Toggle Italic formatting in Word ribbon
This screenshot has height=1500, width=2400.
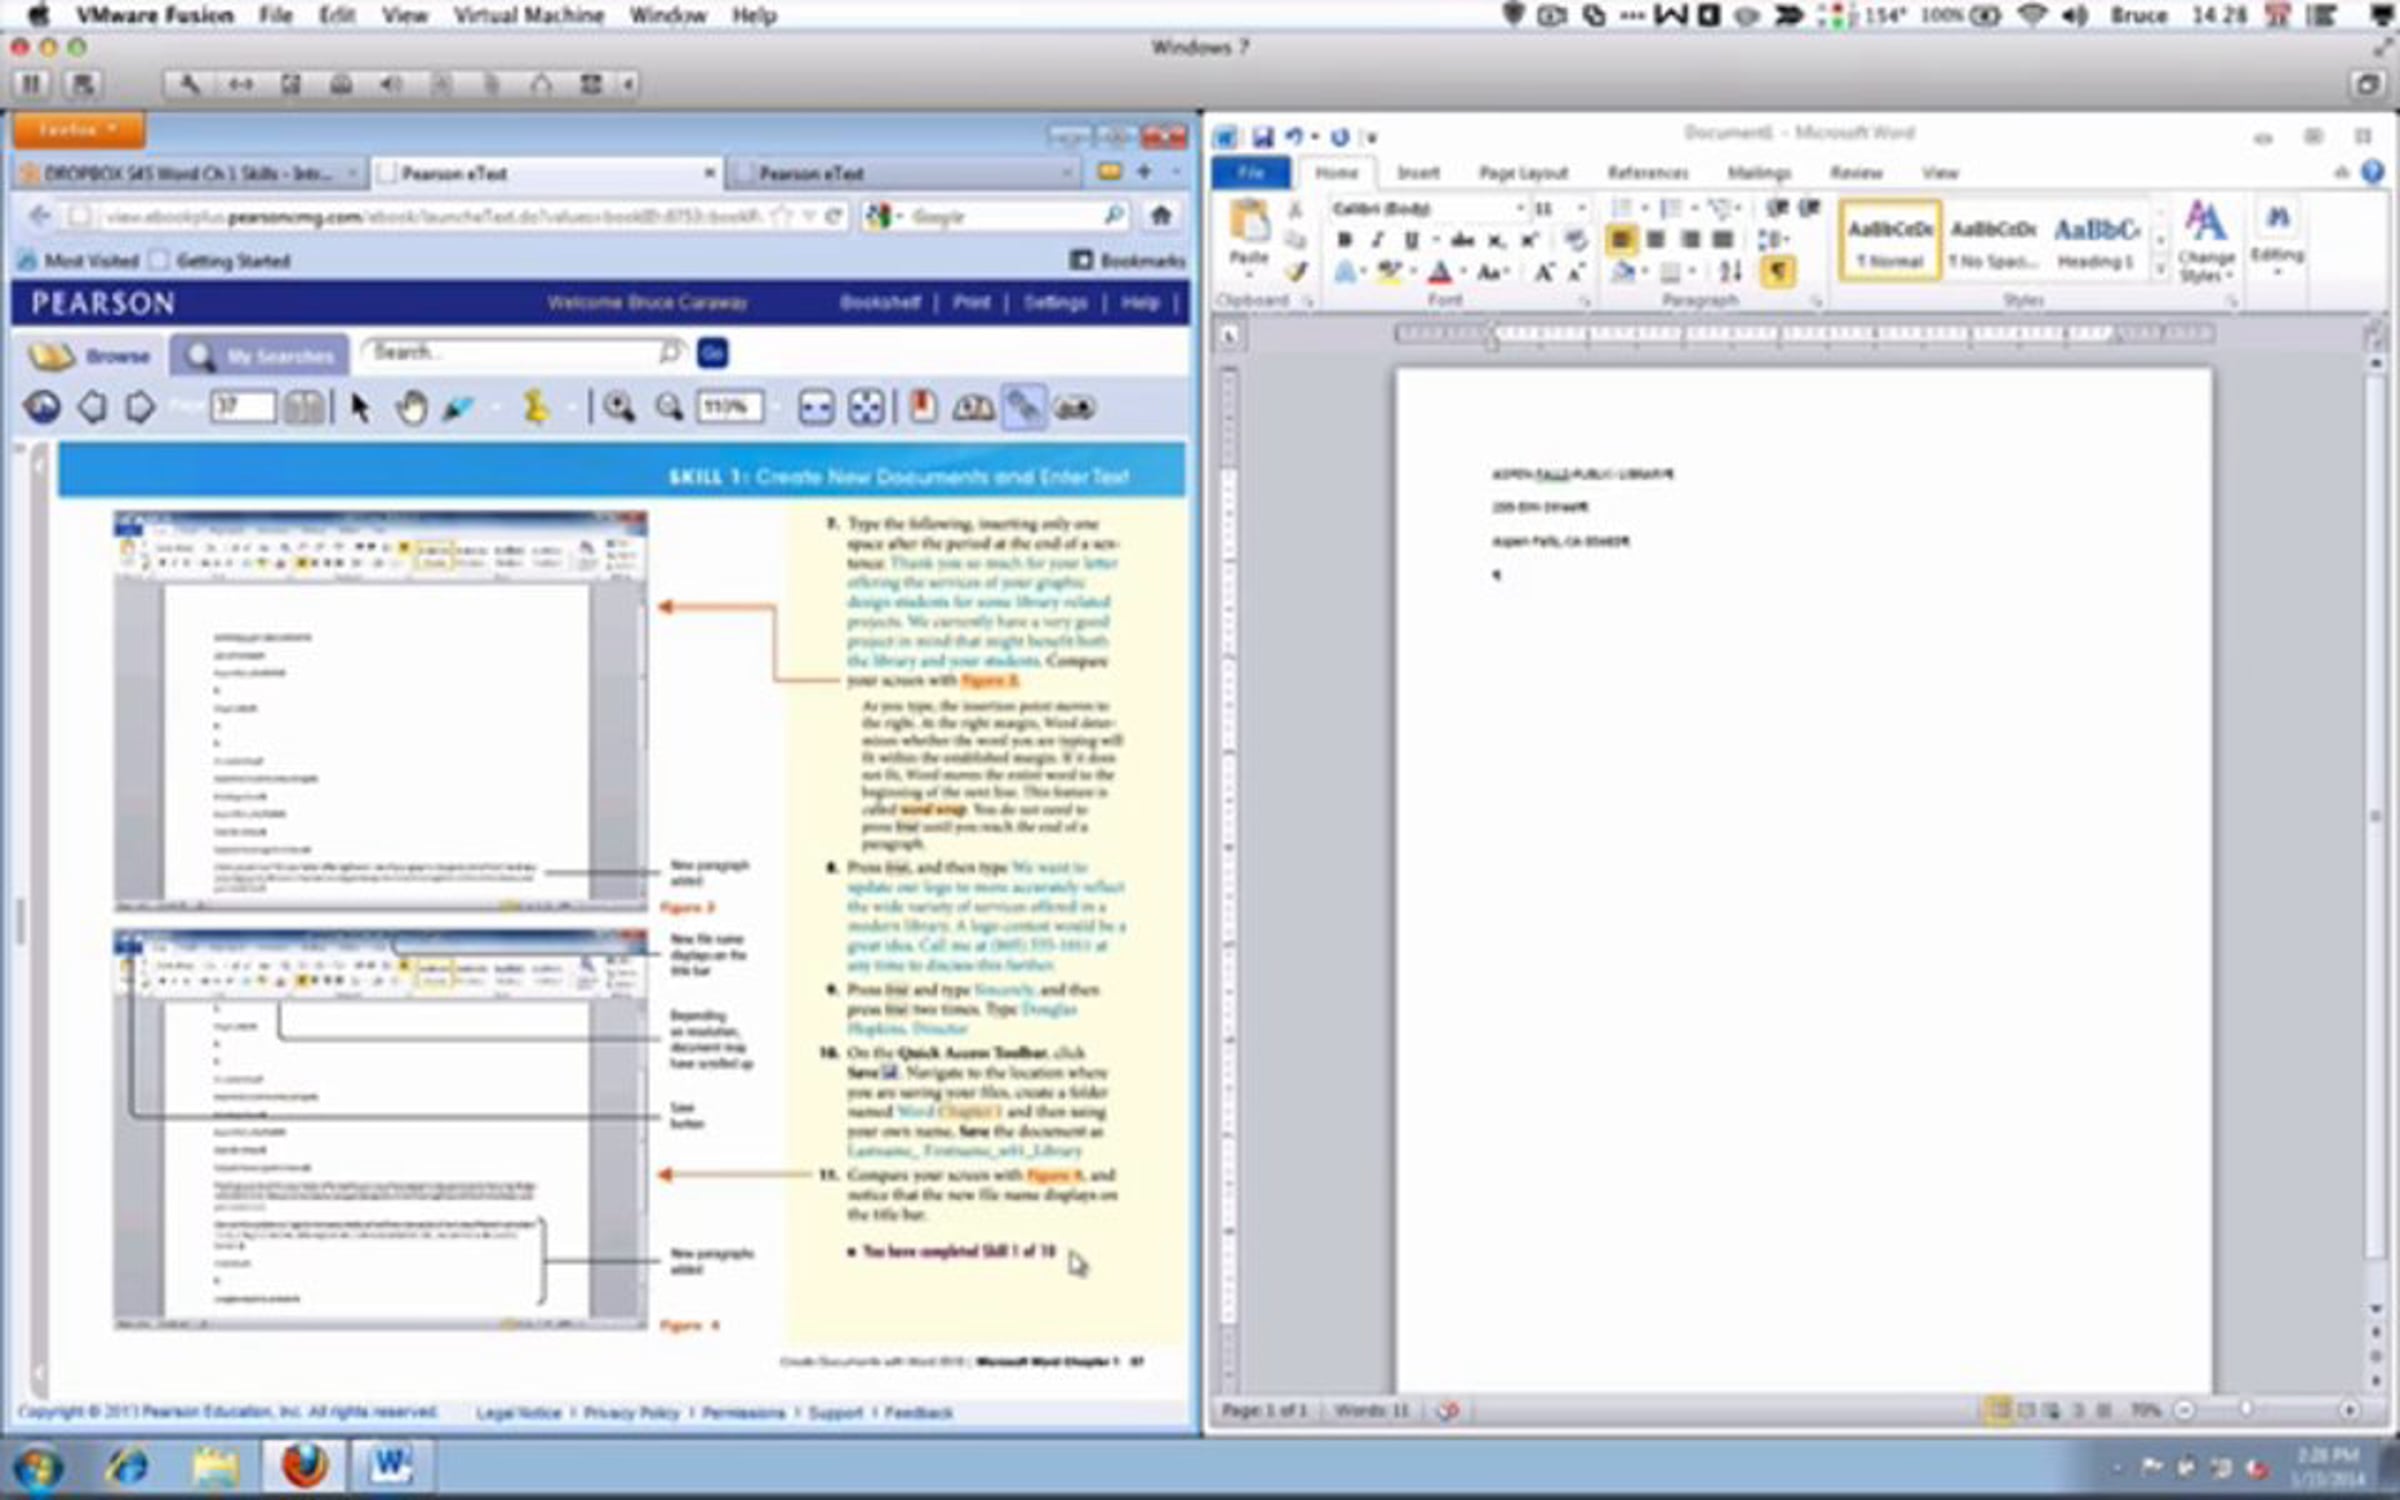click(x=1377, y=240)
